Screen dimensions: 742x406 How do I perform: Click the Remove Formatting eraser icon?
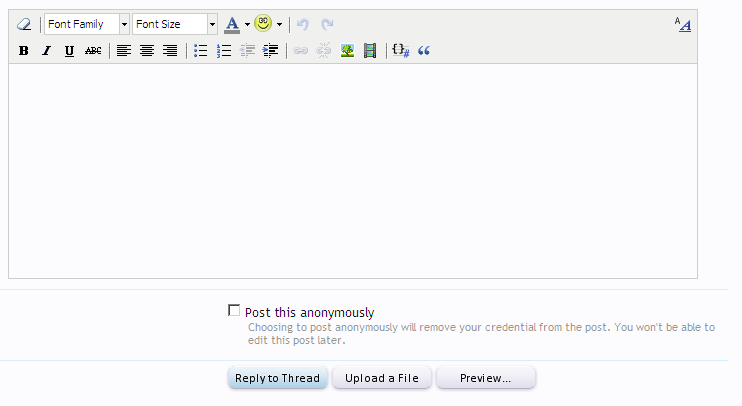(x=24, y=24)
